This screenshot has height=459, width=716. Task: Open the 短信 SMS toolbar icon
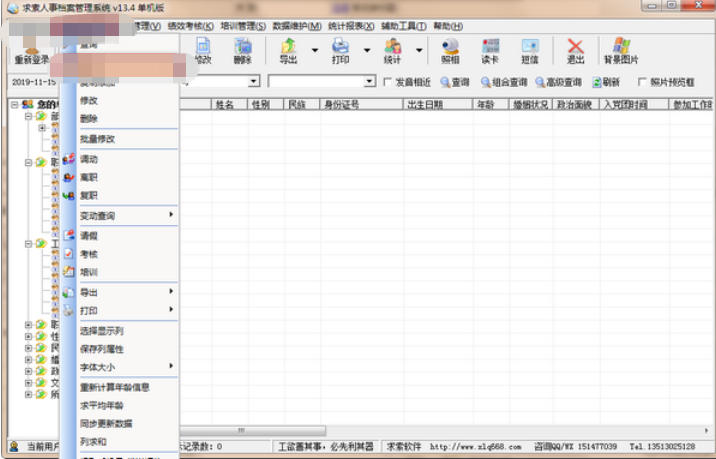[x=530, y=50]
